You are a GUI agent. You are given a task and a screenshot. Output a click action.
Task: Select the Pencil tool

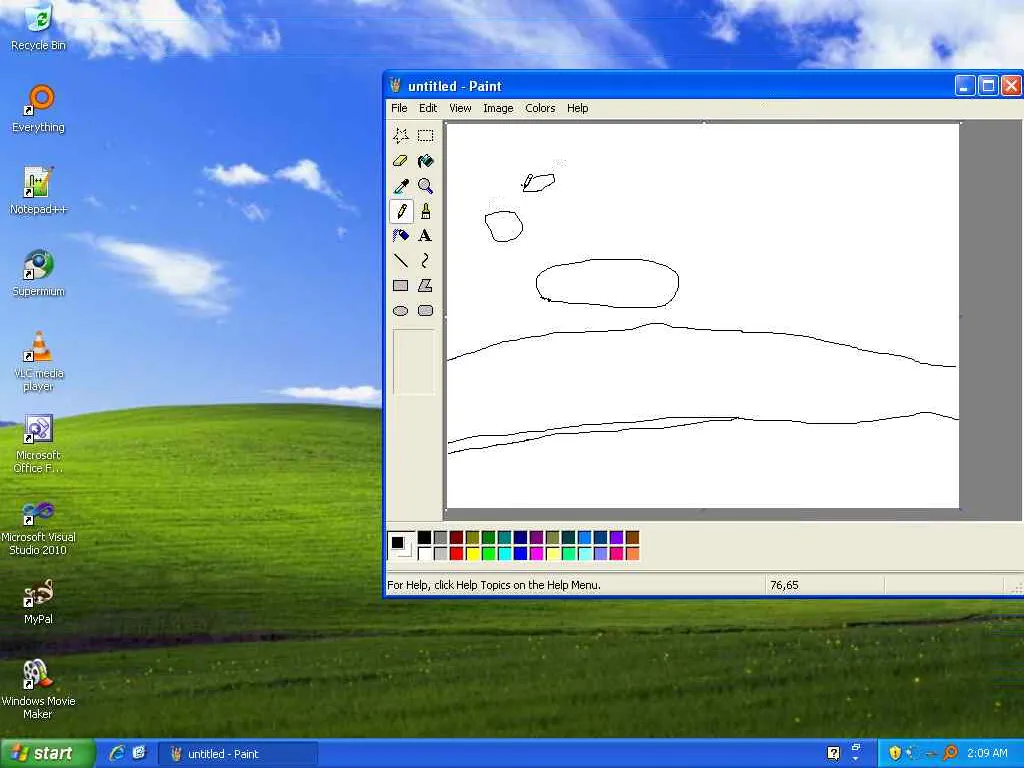coord(401,211)
